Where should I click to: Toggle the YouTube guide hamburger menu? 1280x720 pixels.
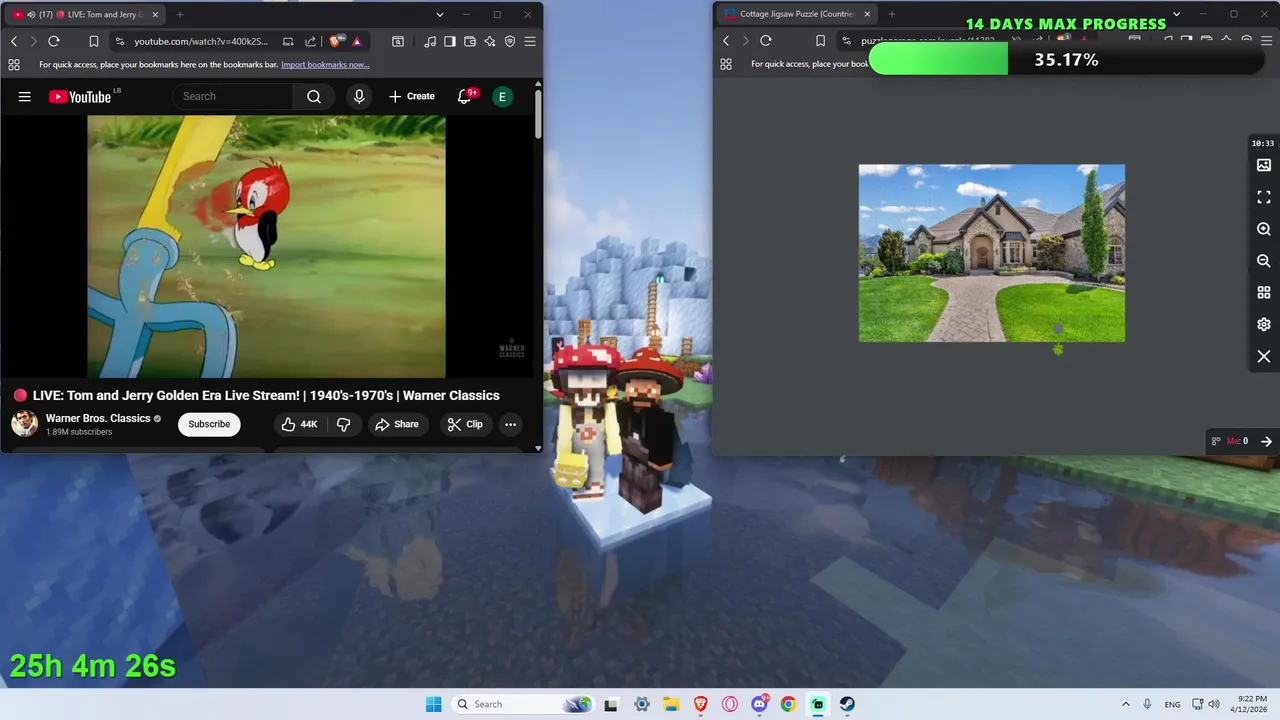coord(25,96)
